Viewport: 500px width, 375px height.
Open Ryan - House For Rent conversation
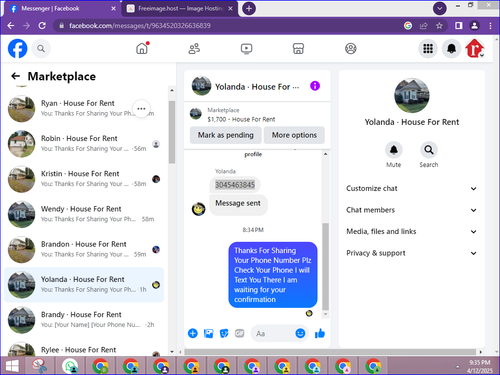tap(84, 109)
